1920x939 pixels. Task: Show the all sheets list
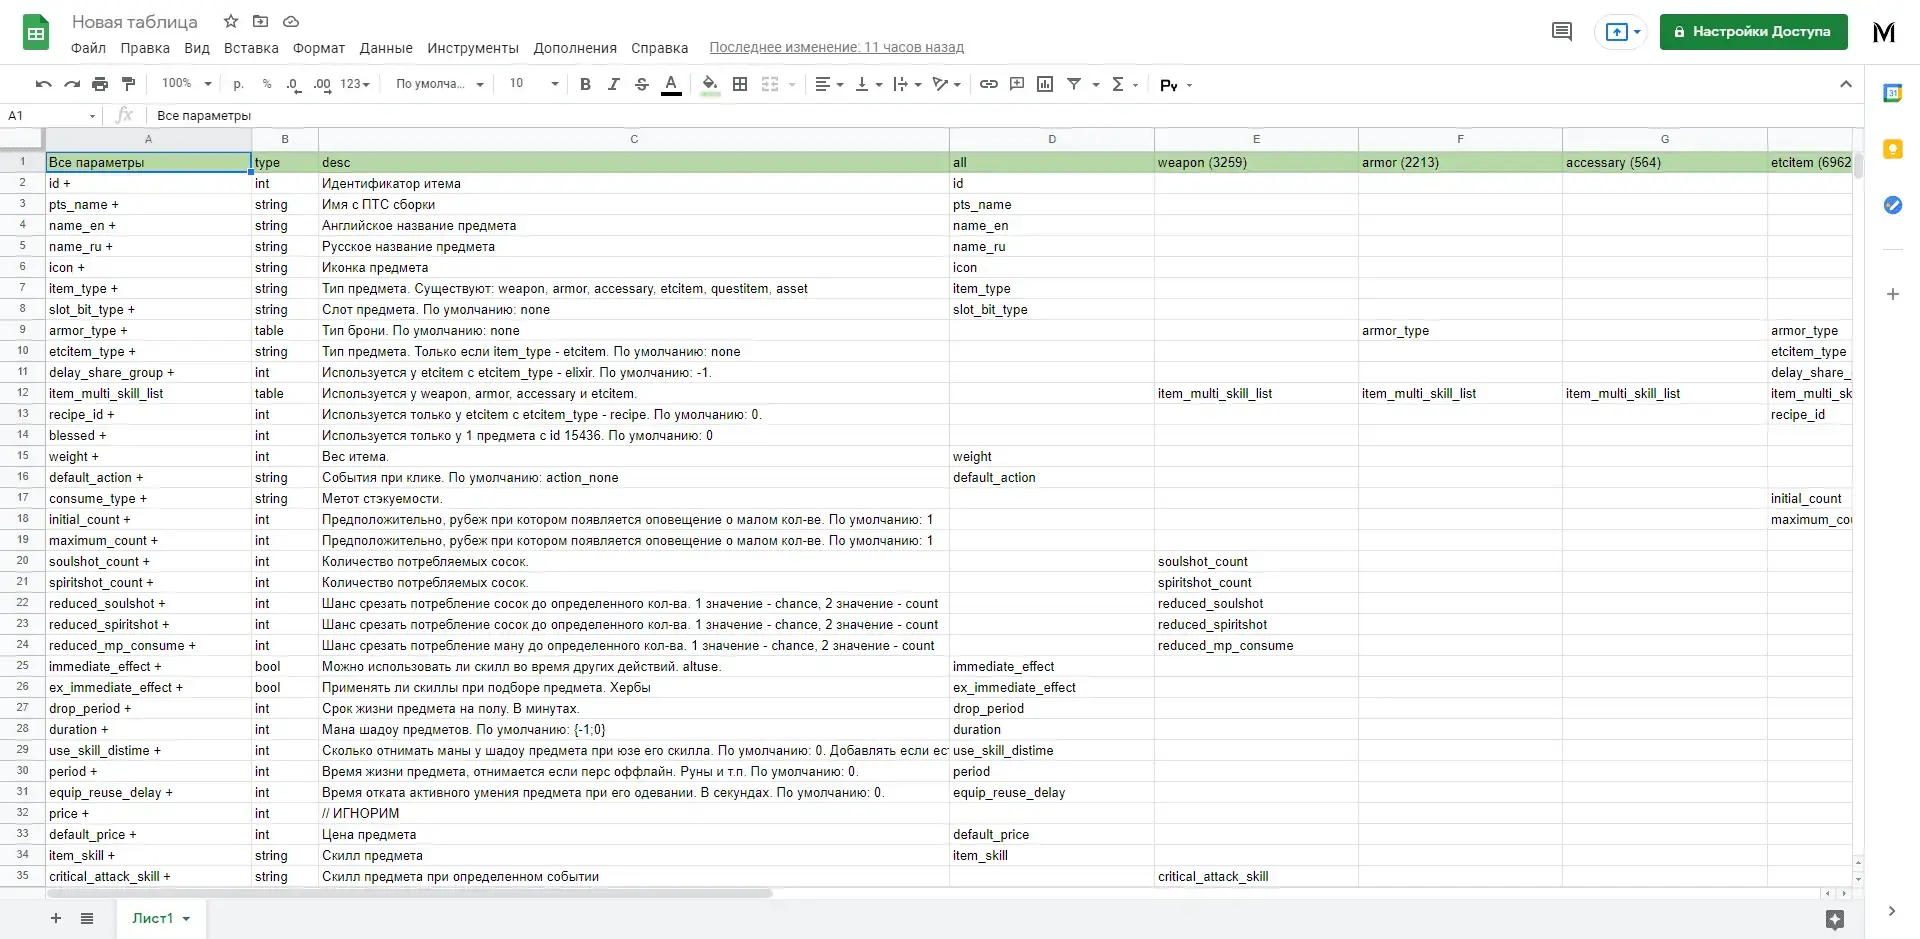coord(87,918)
